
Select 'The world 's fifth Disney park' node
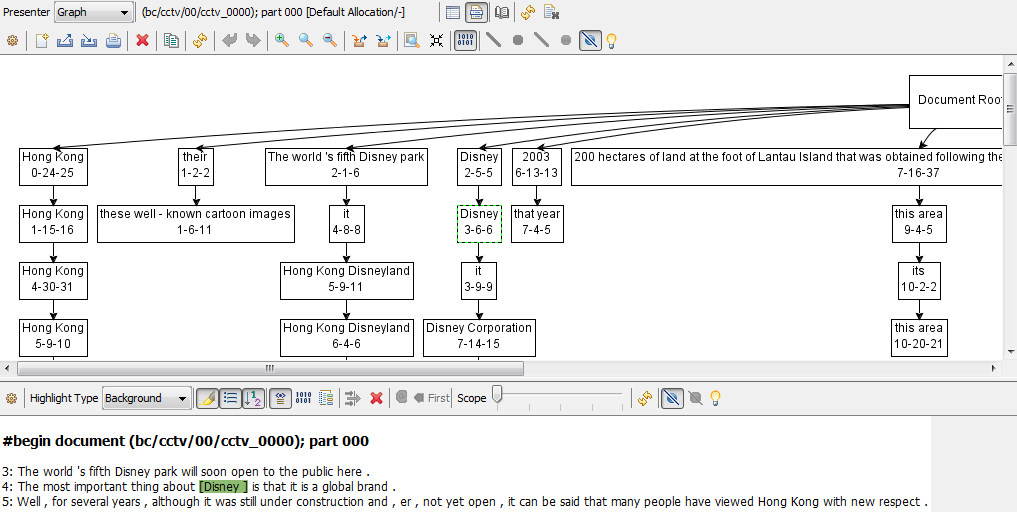click(x=346, y=166)
